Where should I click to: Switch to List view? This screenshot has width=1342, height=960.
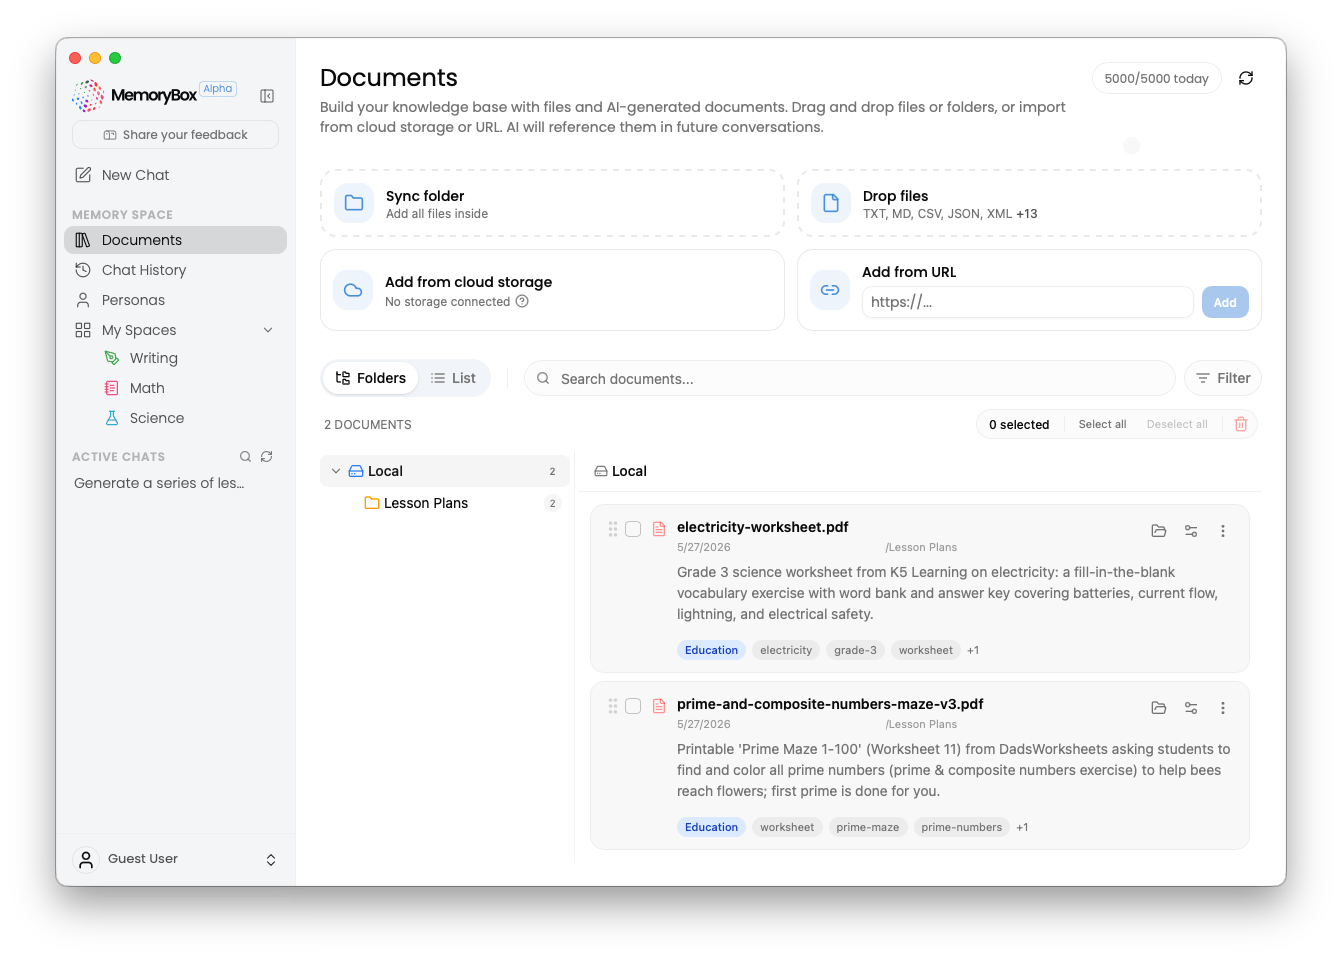[x=453, y=378]
